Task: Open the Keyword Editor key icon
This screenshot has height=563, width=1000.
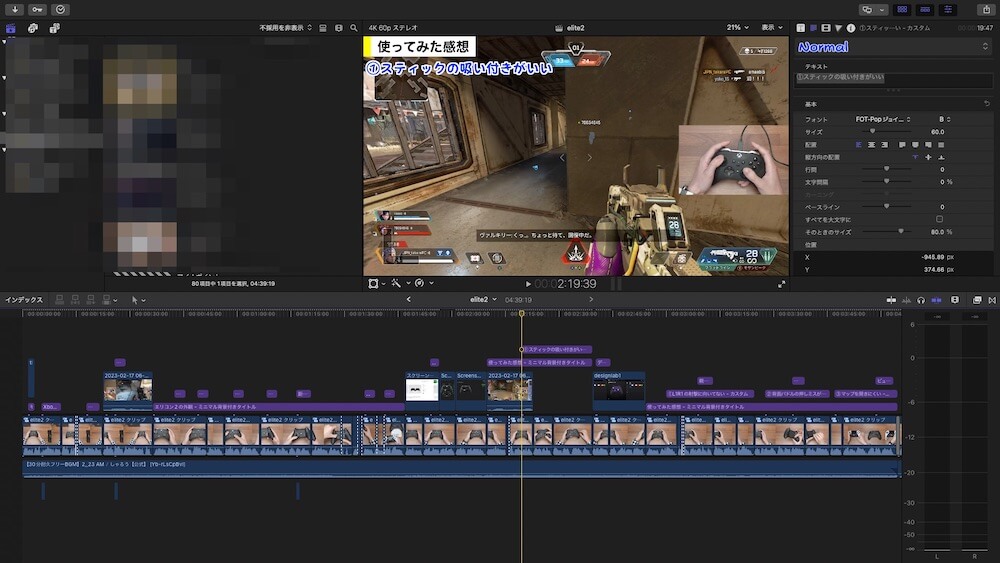Action: (x=37, y=10)
